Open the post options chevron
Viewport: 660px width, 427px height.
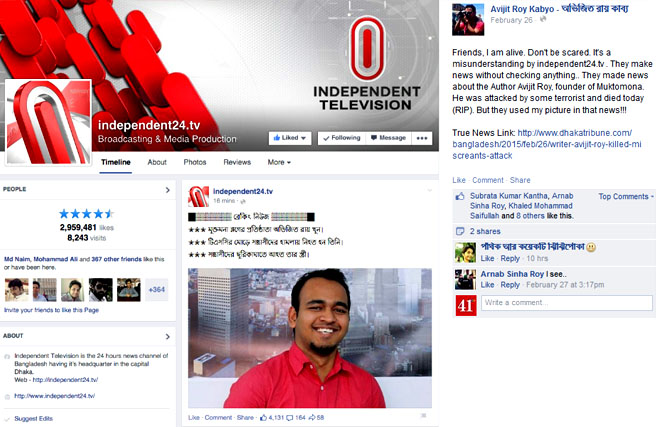pos(429,190)
